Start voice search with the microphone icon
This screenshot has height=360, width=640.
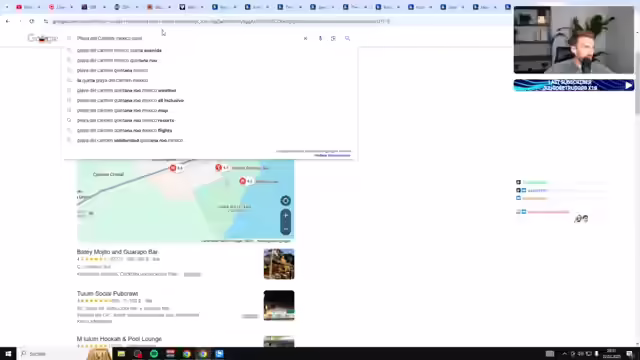[320, 38]
